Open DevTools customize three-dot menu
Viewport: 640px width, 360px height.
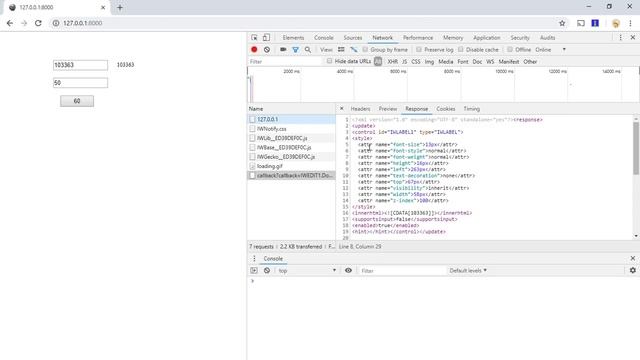620,38
